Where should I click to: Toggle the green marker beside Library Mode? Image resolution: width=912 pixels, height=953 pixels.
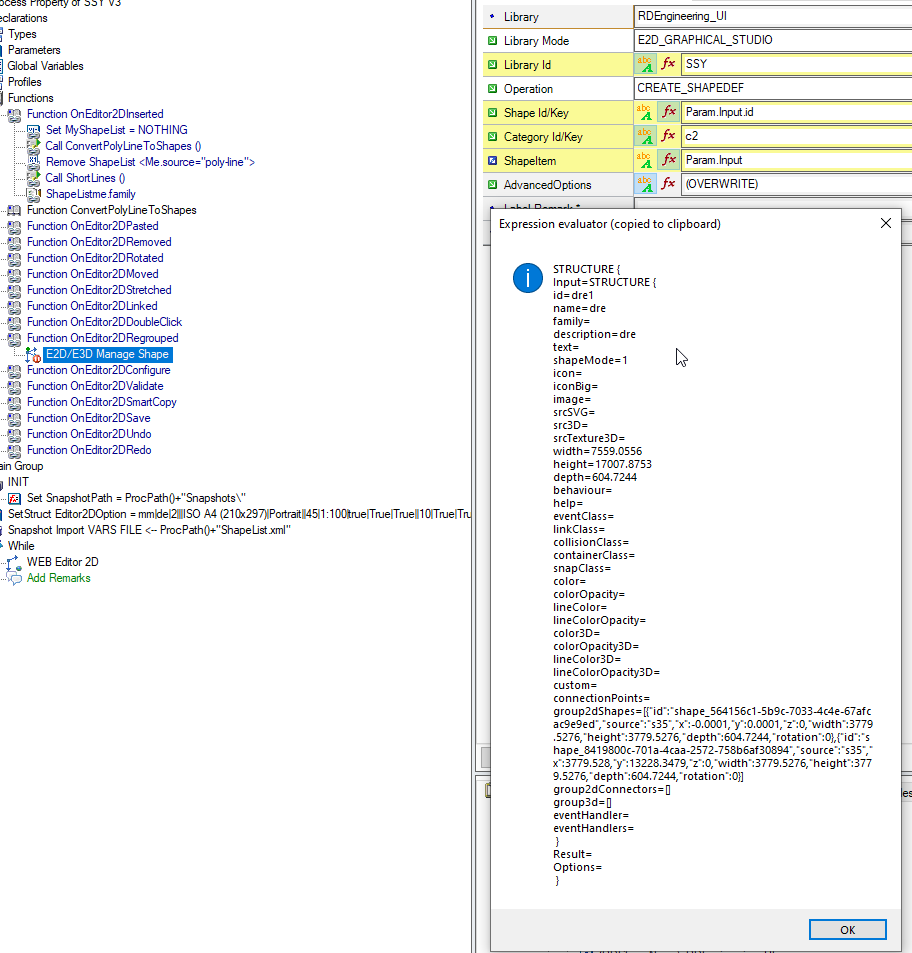click(x=493, y=41)
